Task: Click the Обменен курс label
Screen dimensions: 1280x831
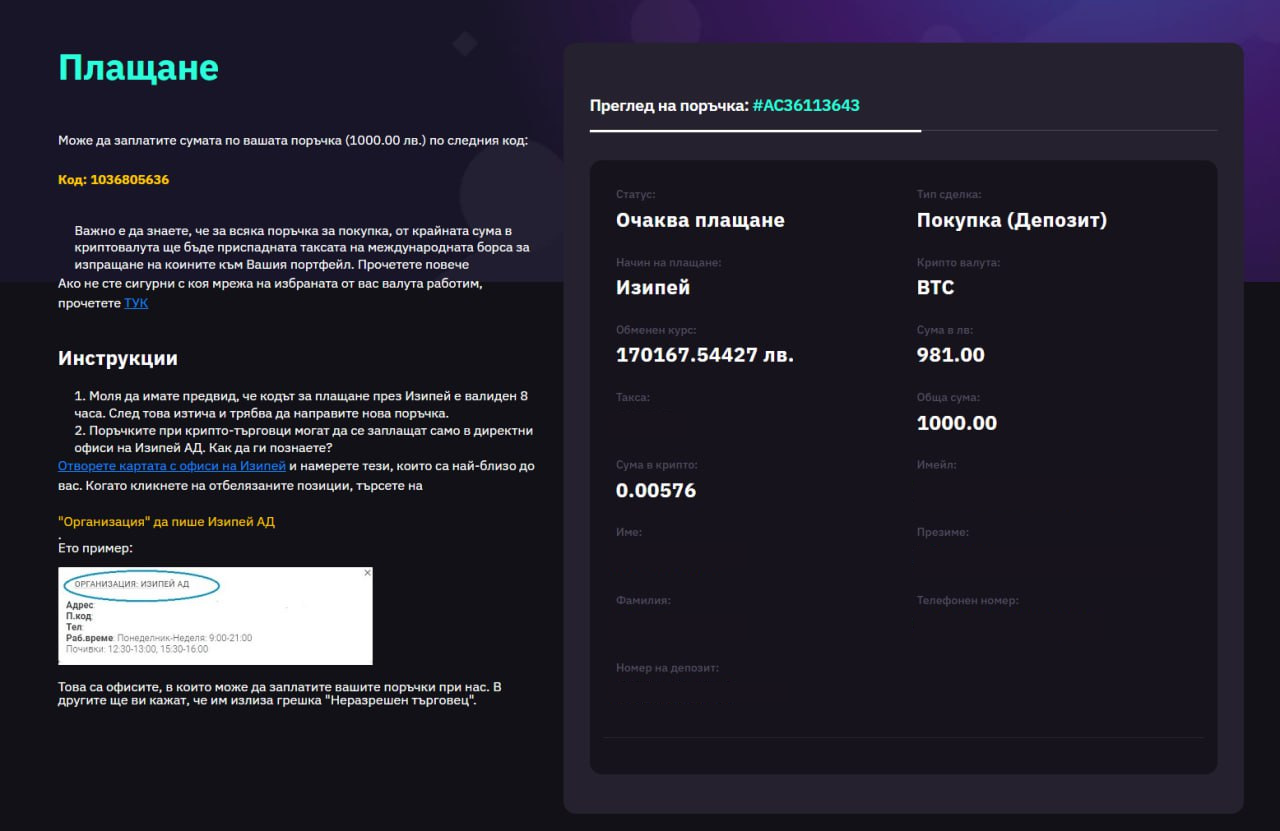Action: click(x=656, y=330)
